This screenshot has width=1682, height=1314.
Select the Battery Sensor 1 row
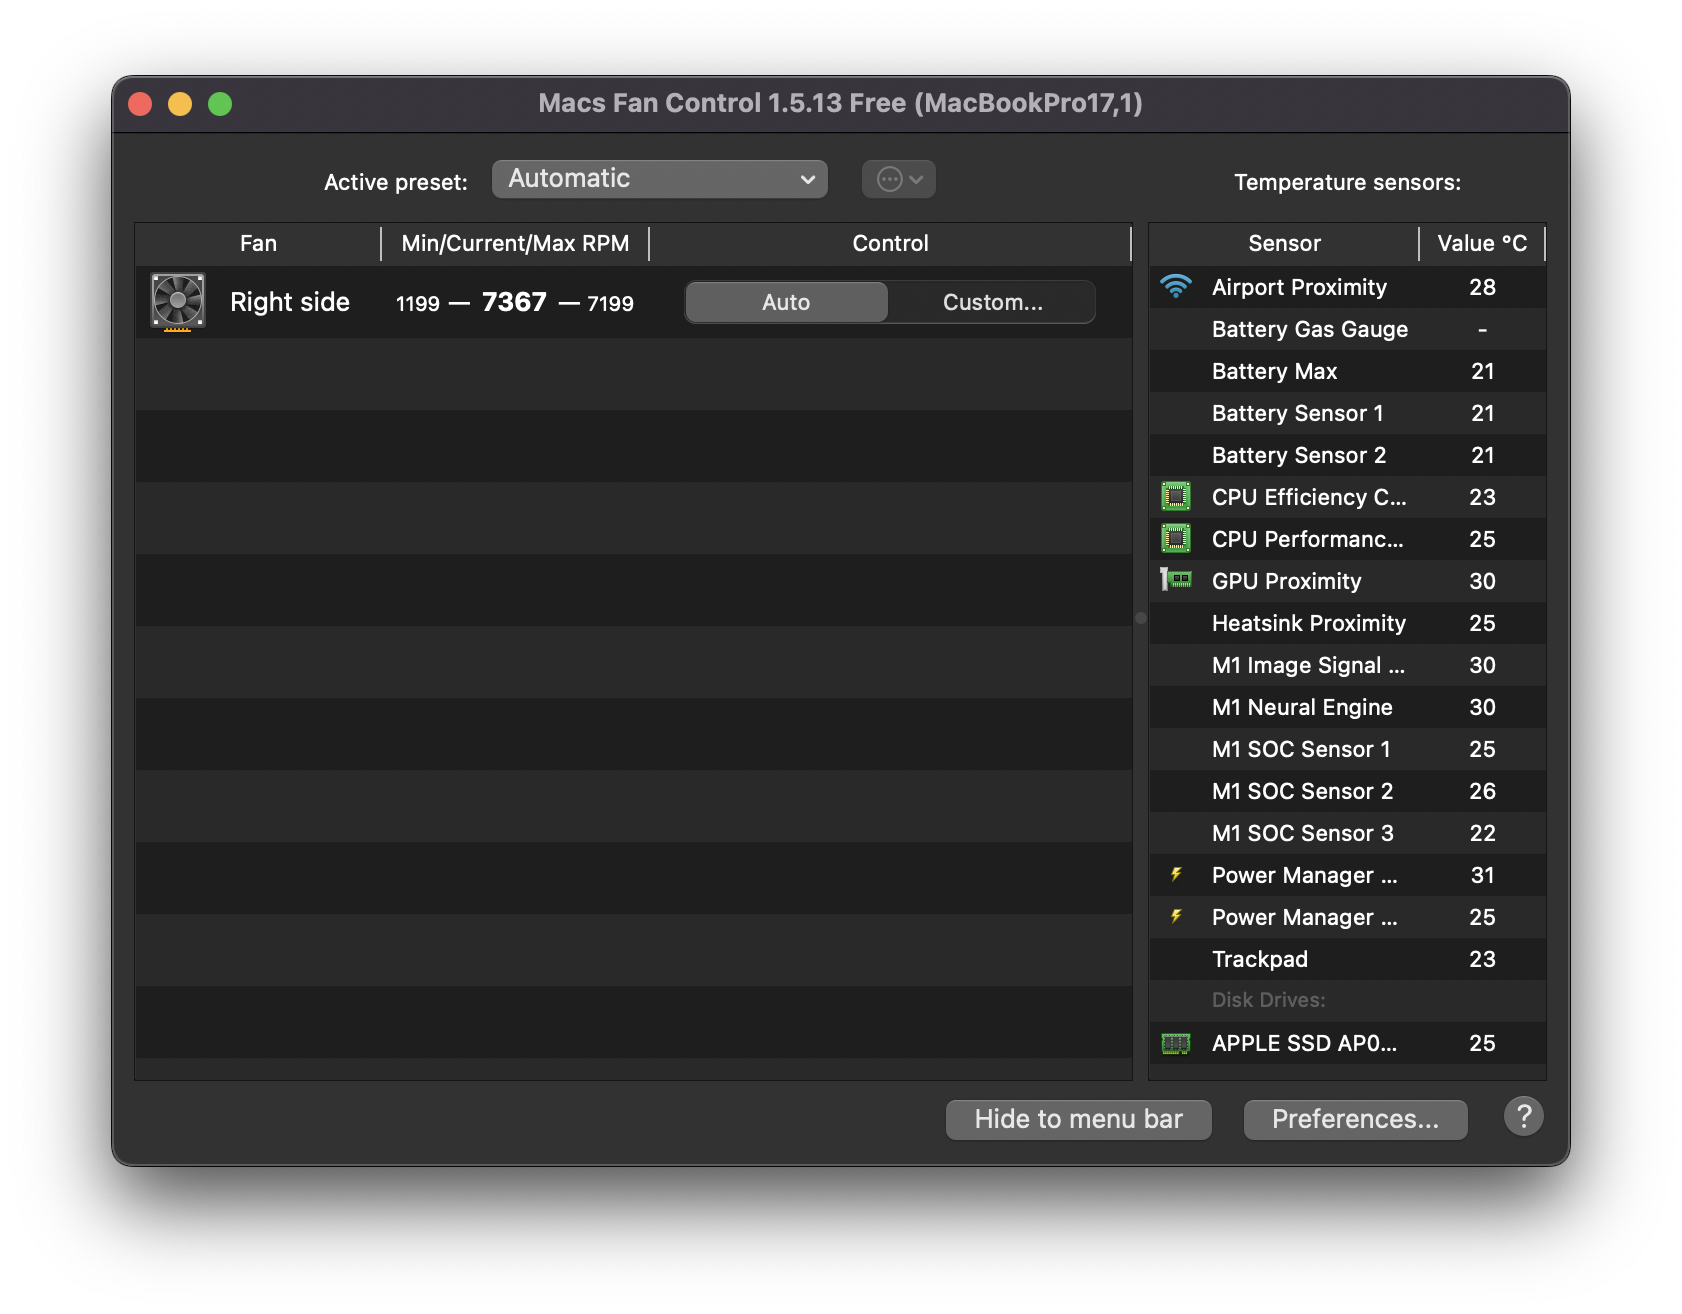tap(1347, 413)
